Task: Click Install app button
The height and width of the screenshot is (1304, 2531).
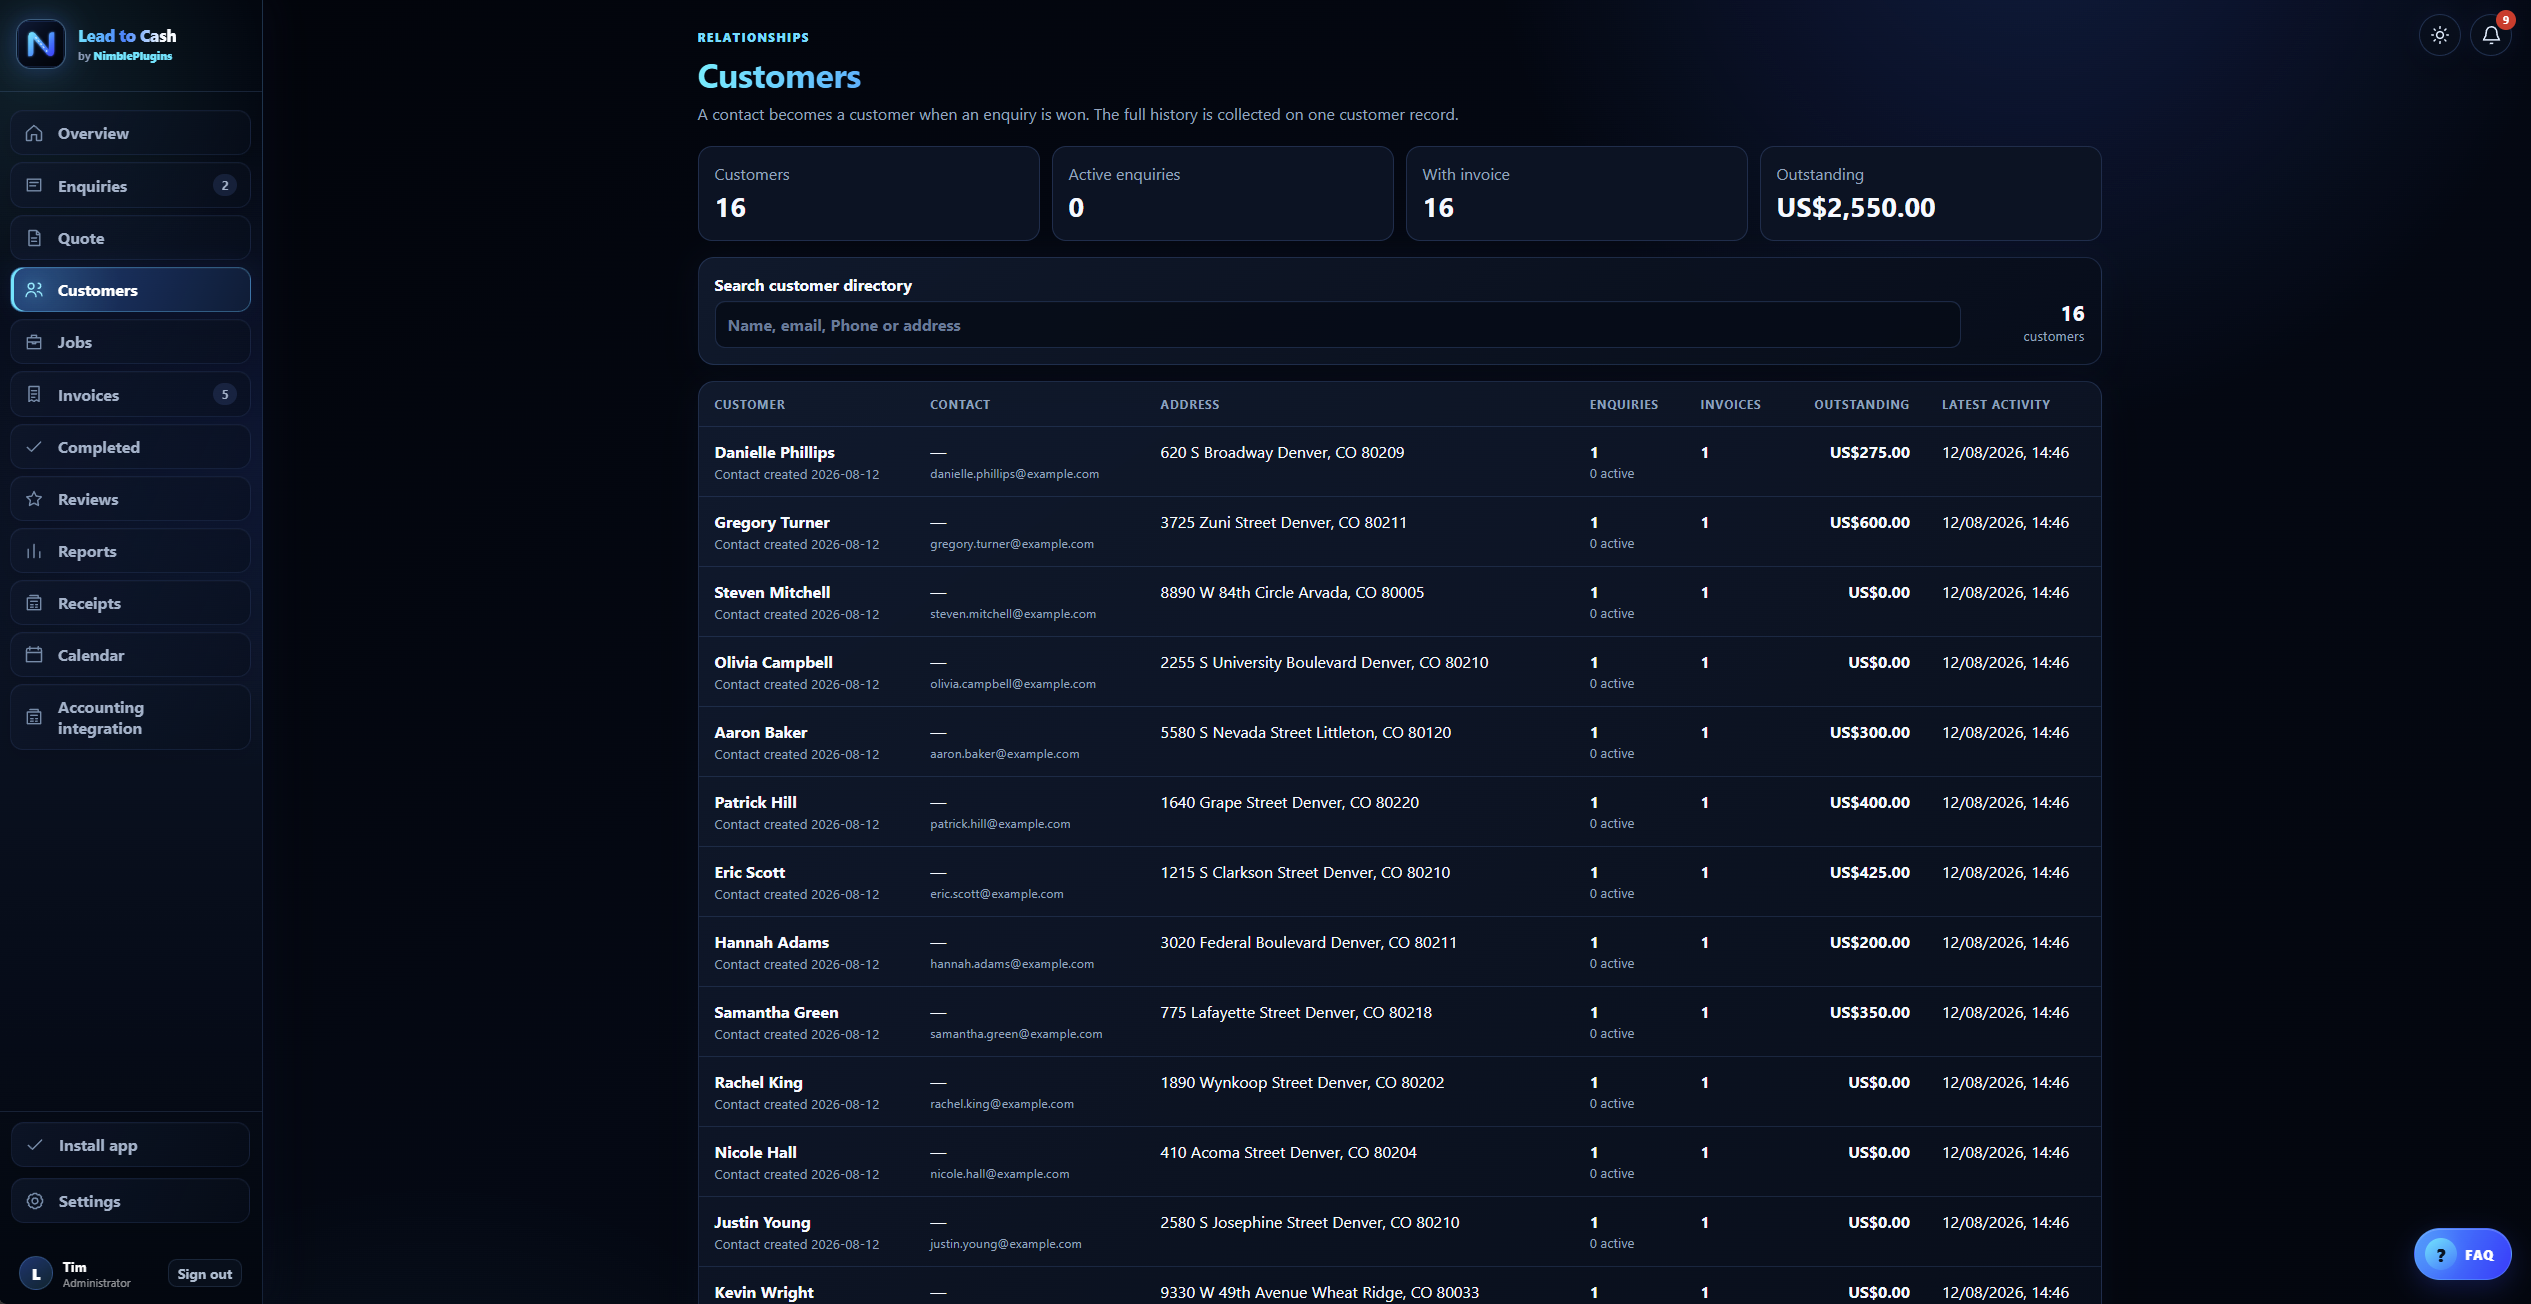Action: click(130, 1145)
